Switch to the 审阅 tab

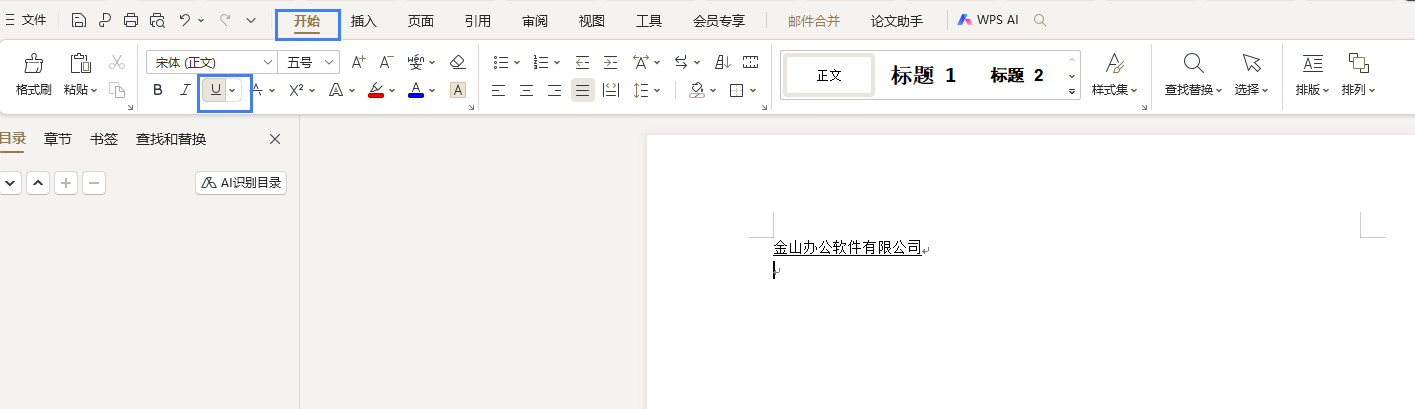point(535,21)
